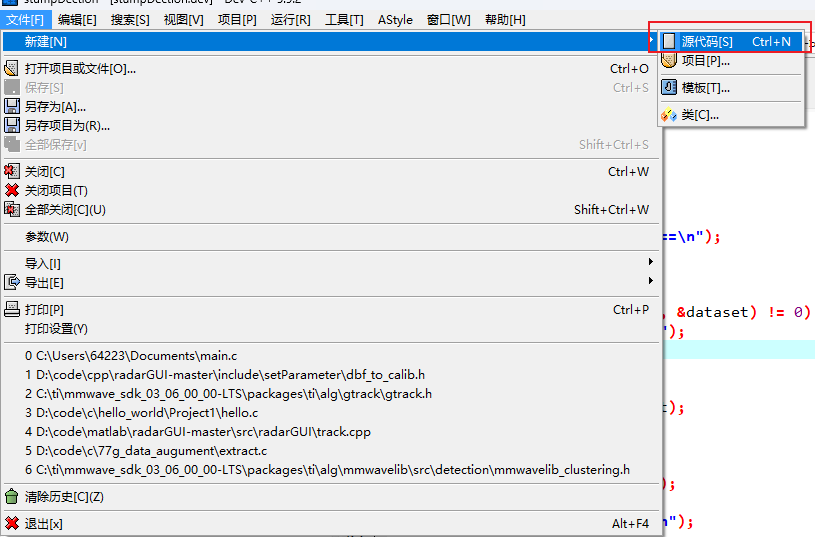Screen dimensions: 815x537
Task: Click the blank page Source Code icon
Action: click(669, 41)
